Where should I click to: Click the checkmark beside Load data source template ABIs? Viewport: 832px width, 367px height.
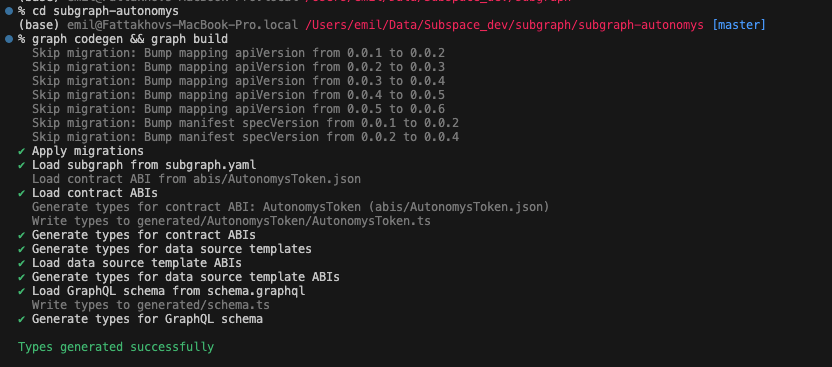click(22, 263)
